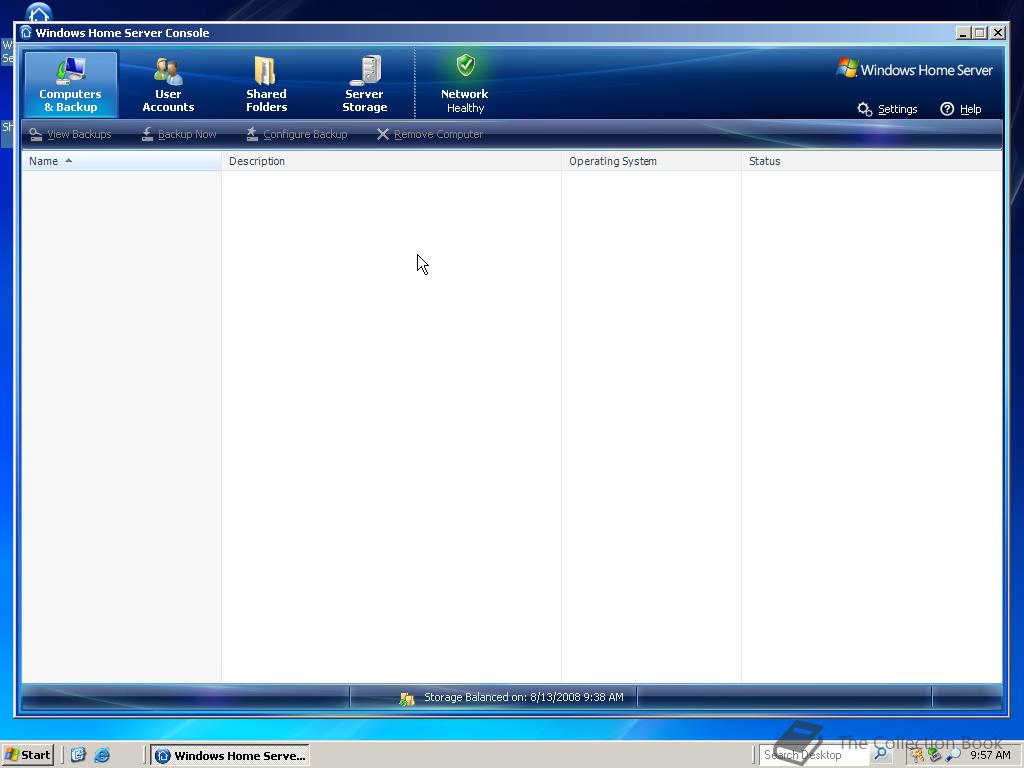
Task: Launch Internet Explorer from Quick Launch
Action: pos(102,756)
